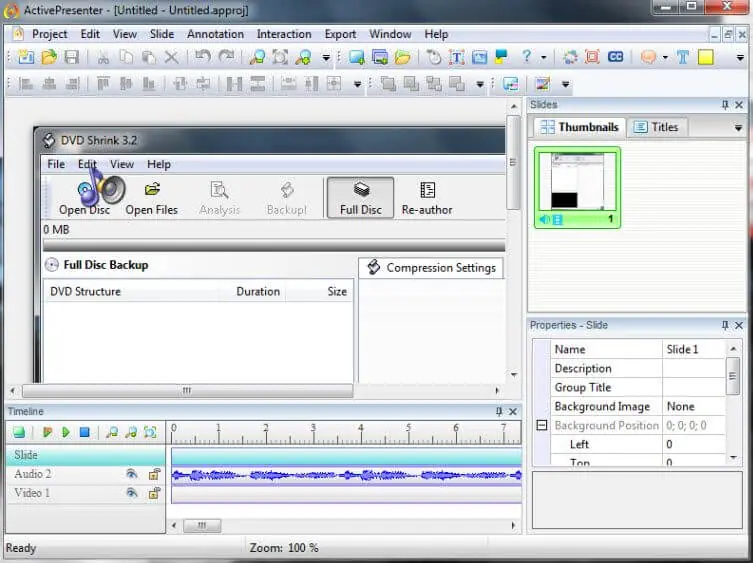
Task: Open the Slide menu
Action: tap(162, 34)
